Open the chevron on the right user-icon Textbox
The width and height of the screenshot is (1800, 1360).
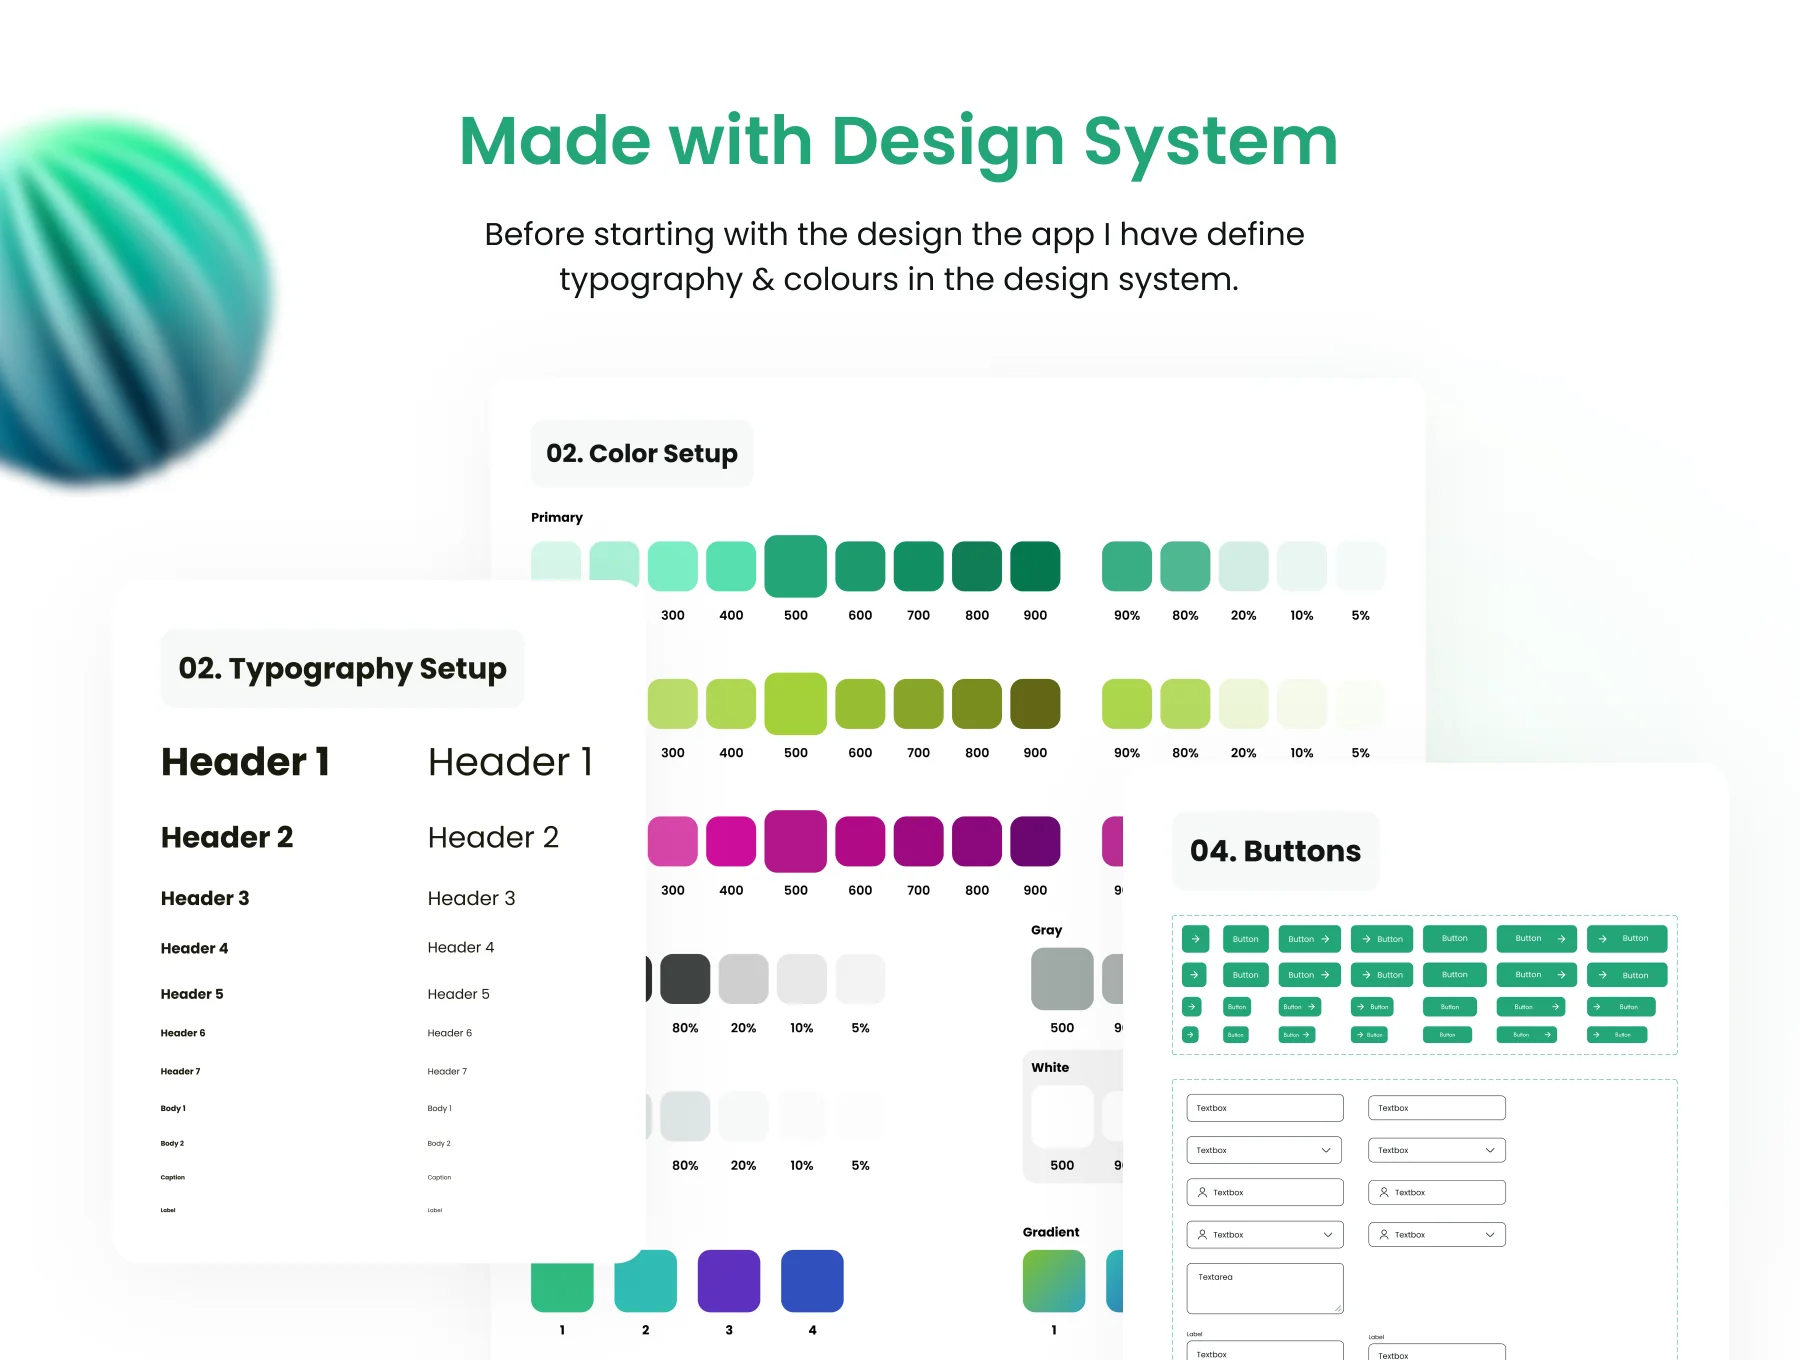click(x=1490, y=1235)
